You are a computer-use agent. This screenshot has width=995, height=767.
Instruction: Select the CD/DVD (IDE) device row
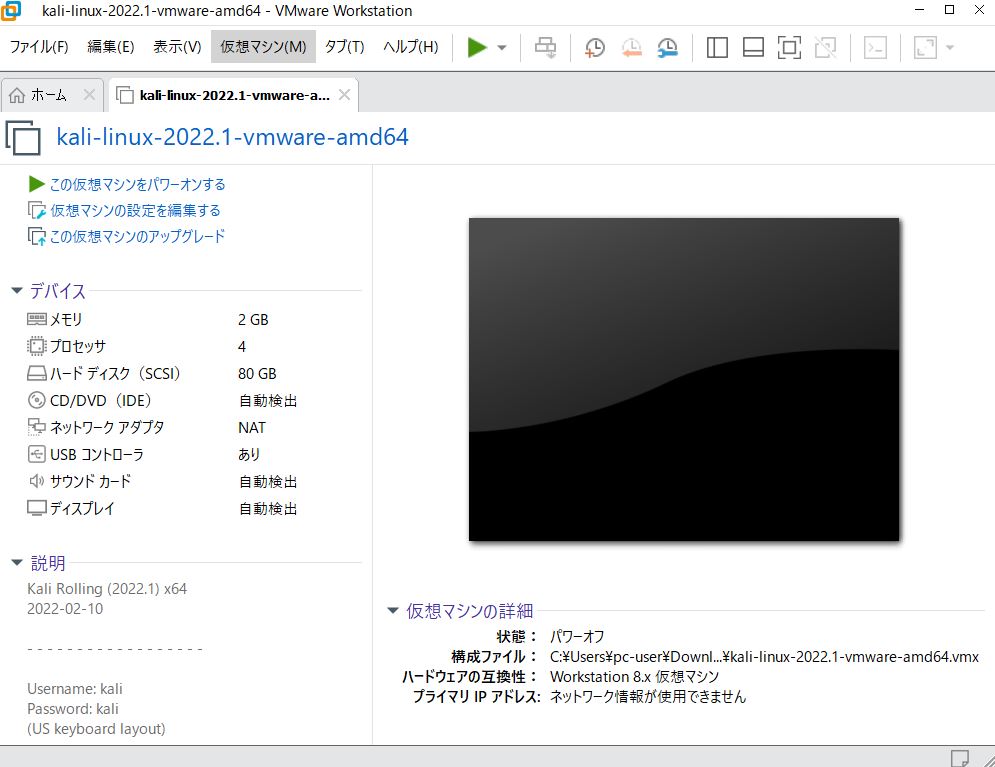(x=194, y=401)
